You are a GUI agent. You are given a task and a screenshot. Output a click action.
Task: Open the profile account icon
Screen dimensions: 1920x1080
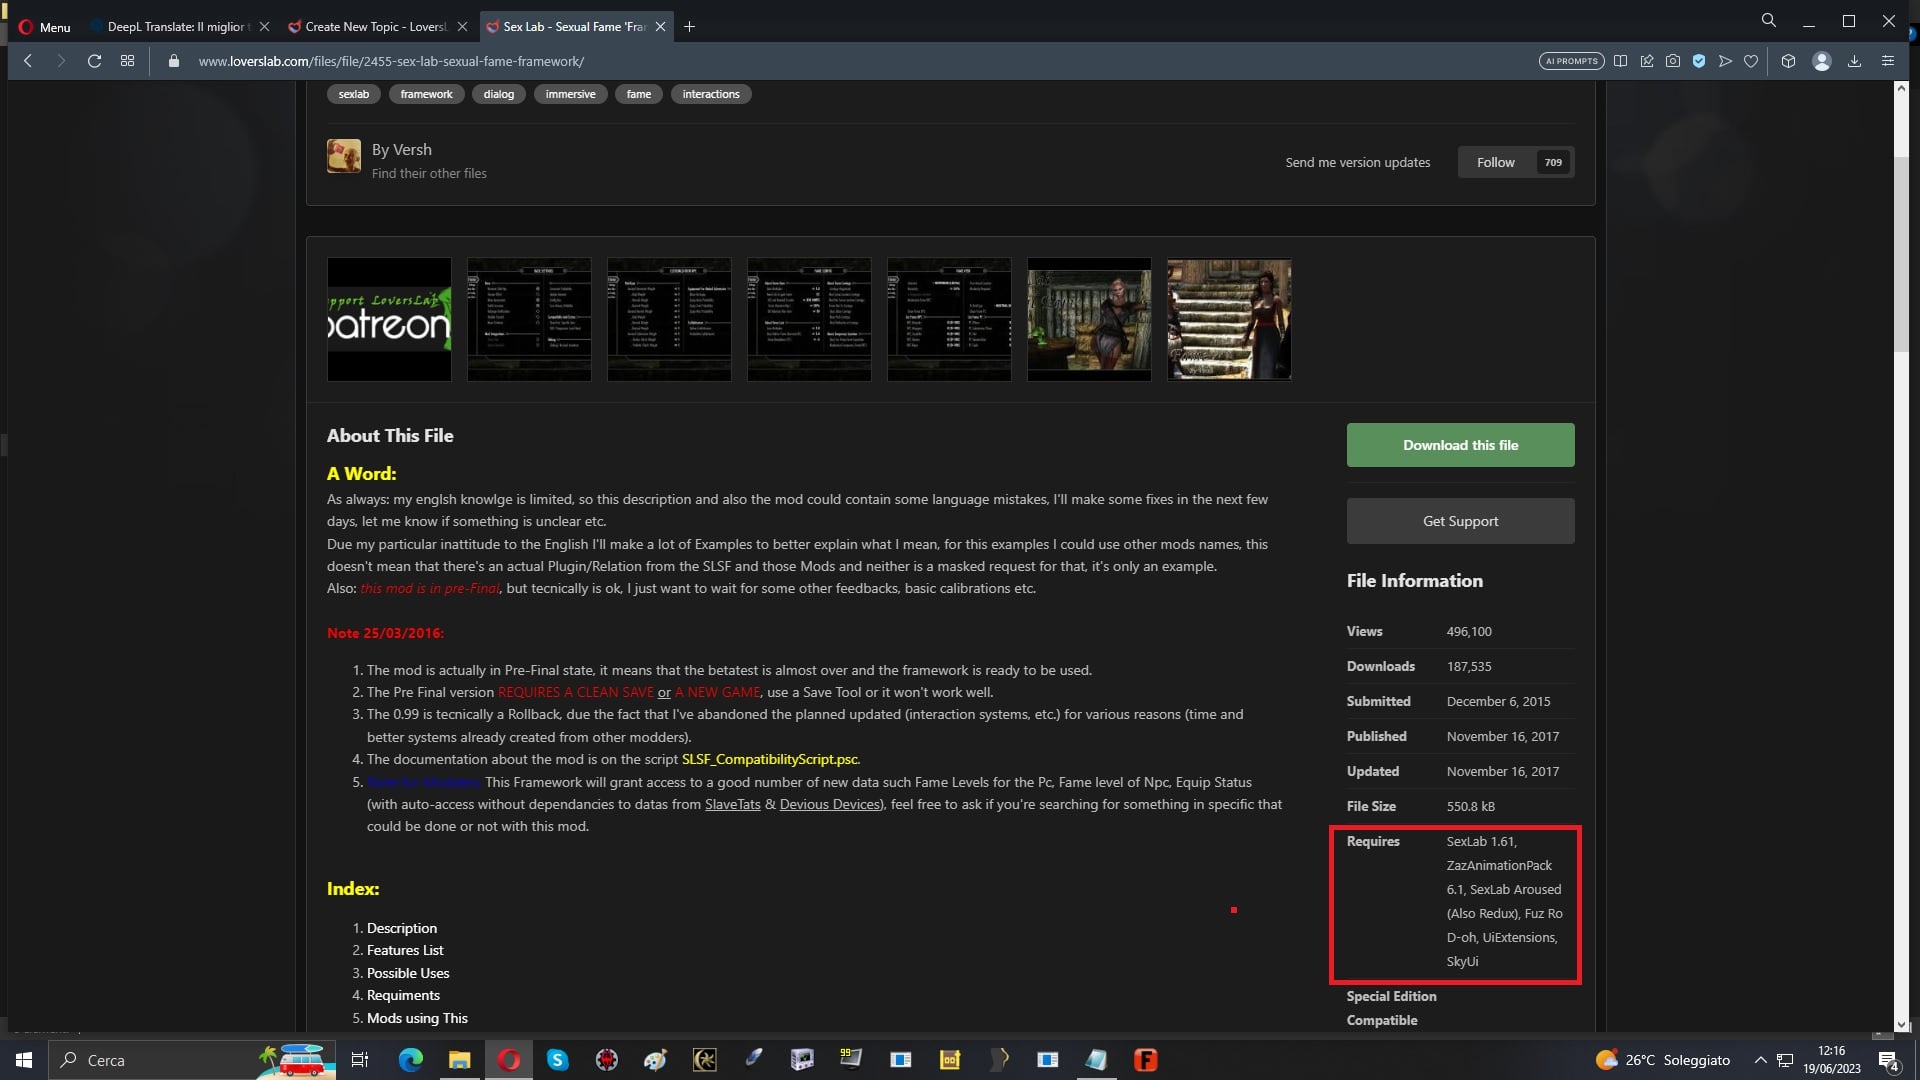1822,61
